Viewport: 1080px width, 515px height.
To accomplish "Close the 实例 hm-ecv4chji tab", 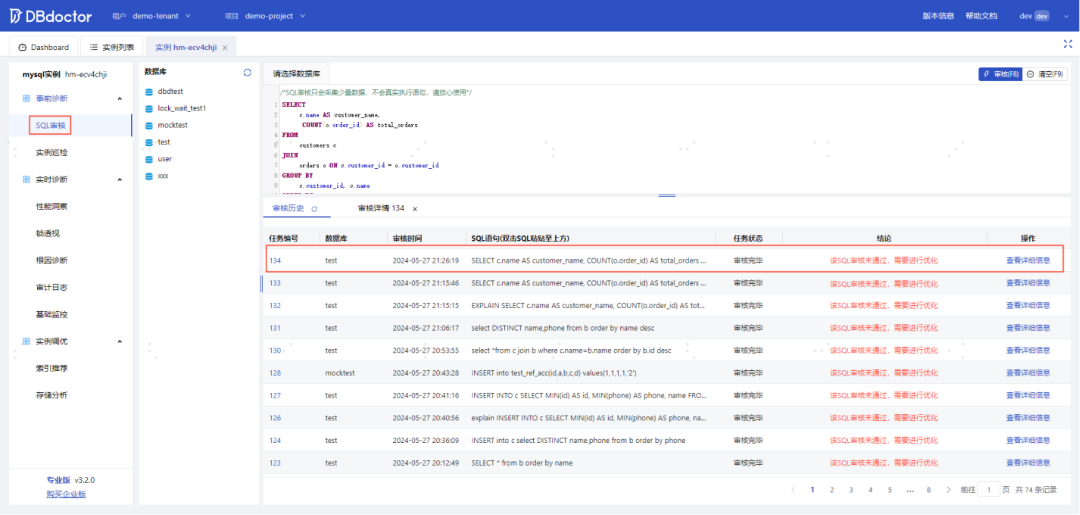I will point(225,48).
